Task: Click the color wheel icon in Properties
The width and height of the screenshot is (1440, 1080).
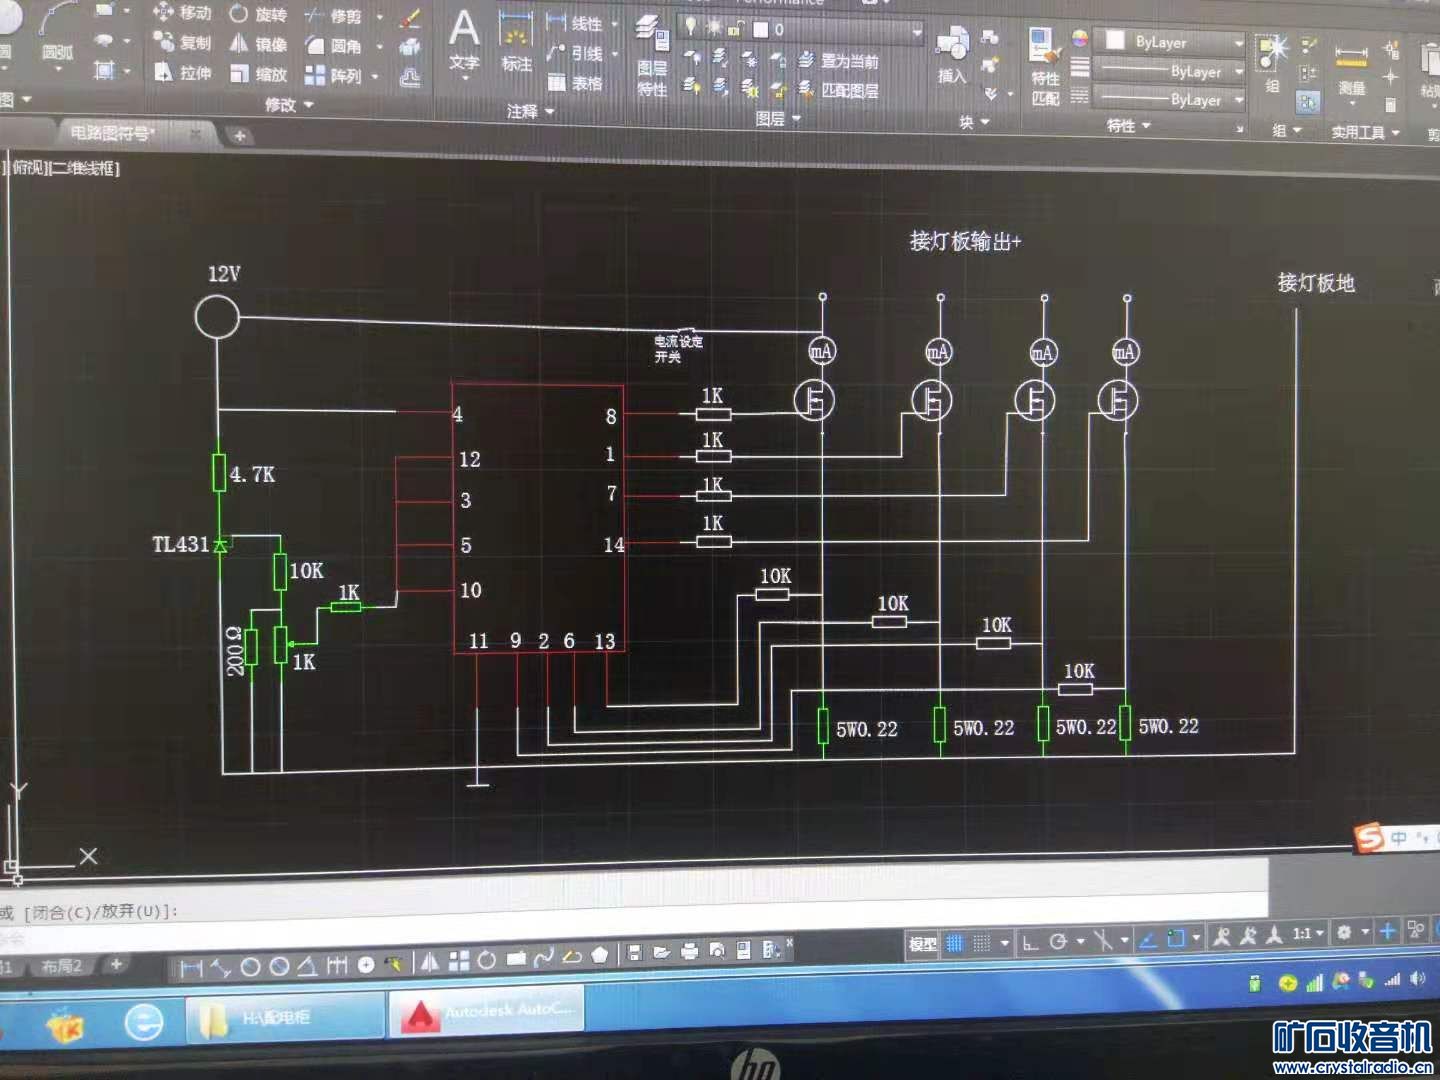Action: [1080, 39]
